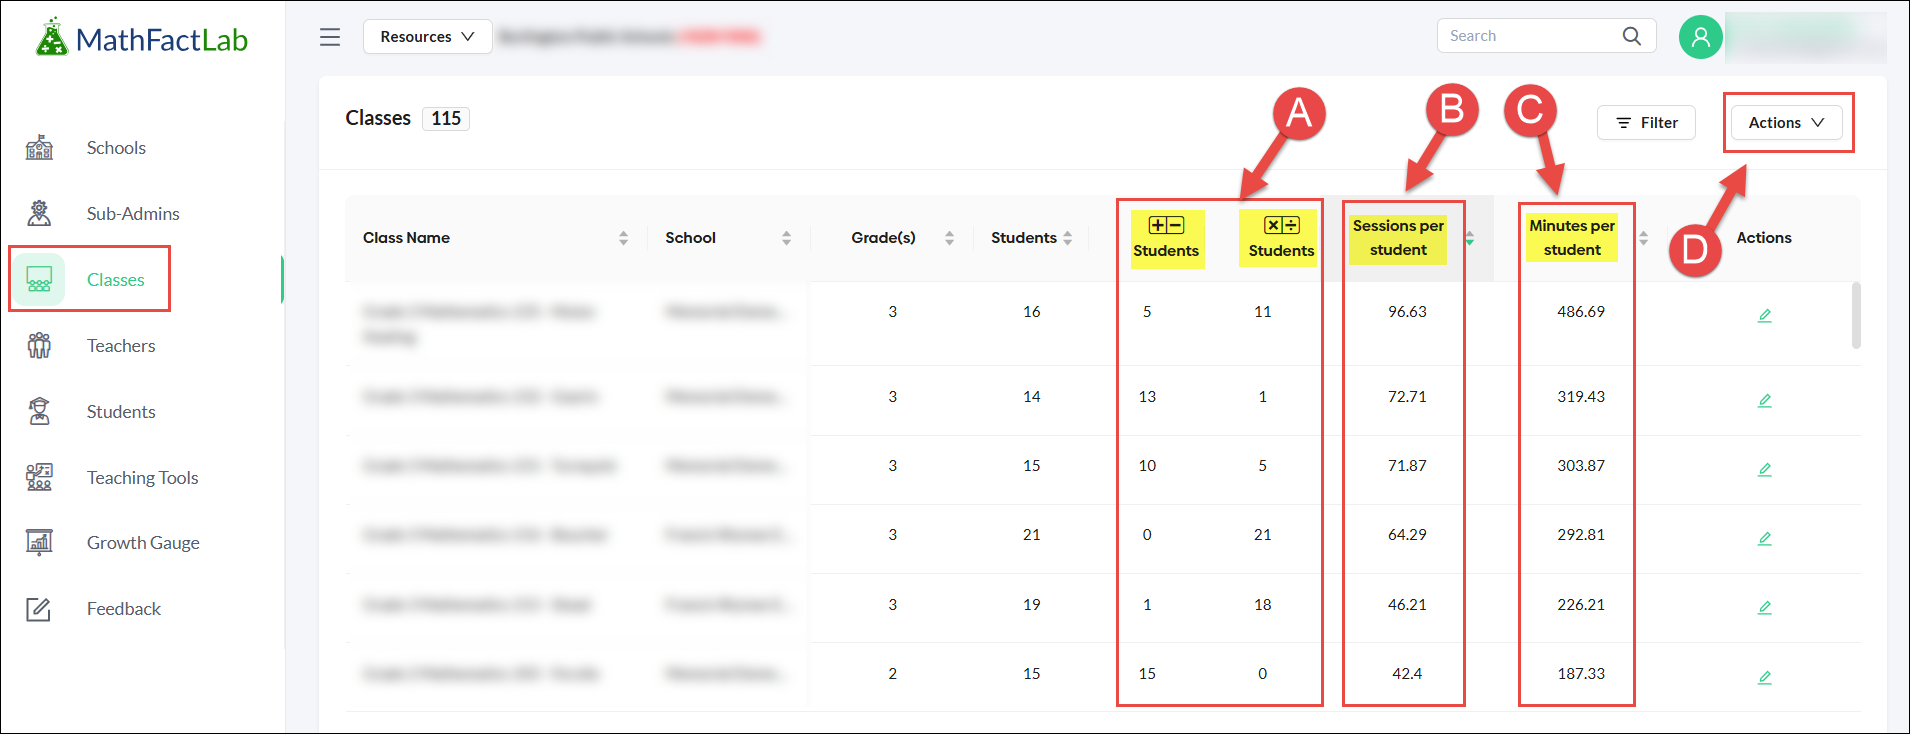Go to Students in sidebar
The height and width of the screenshot is (734, 1910).
(x=121, y=411)
